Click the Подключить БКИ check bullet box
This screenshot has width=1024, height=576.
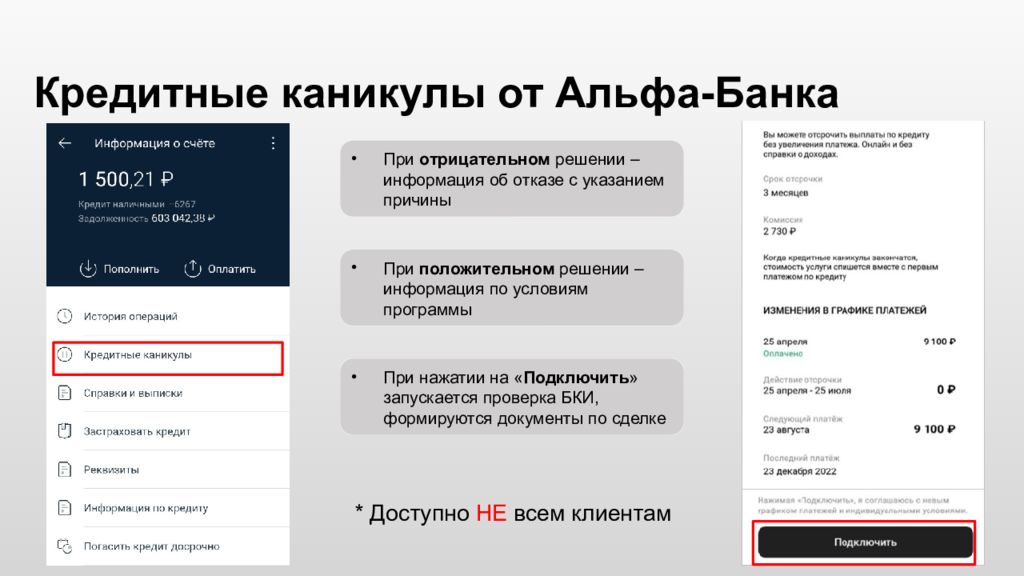[x=511, y=396]
